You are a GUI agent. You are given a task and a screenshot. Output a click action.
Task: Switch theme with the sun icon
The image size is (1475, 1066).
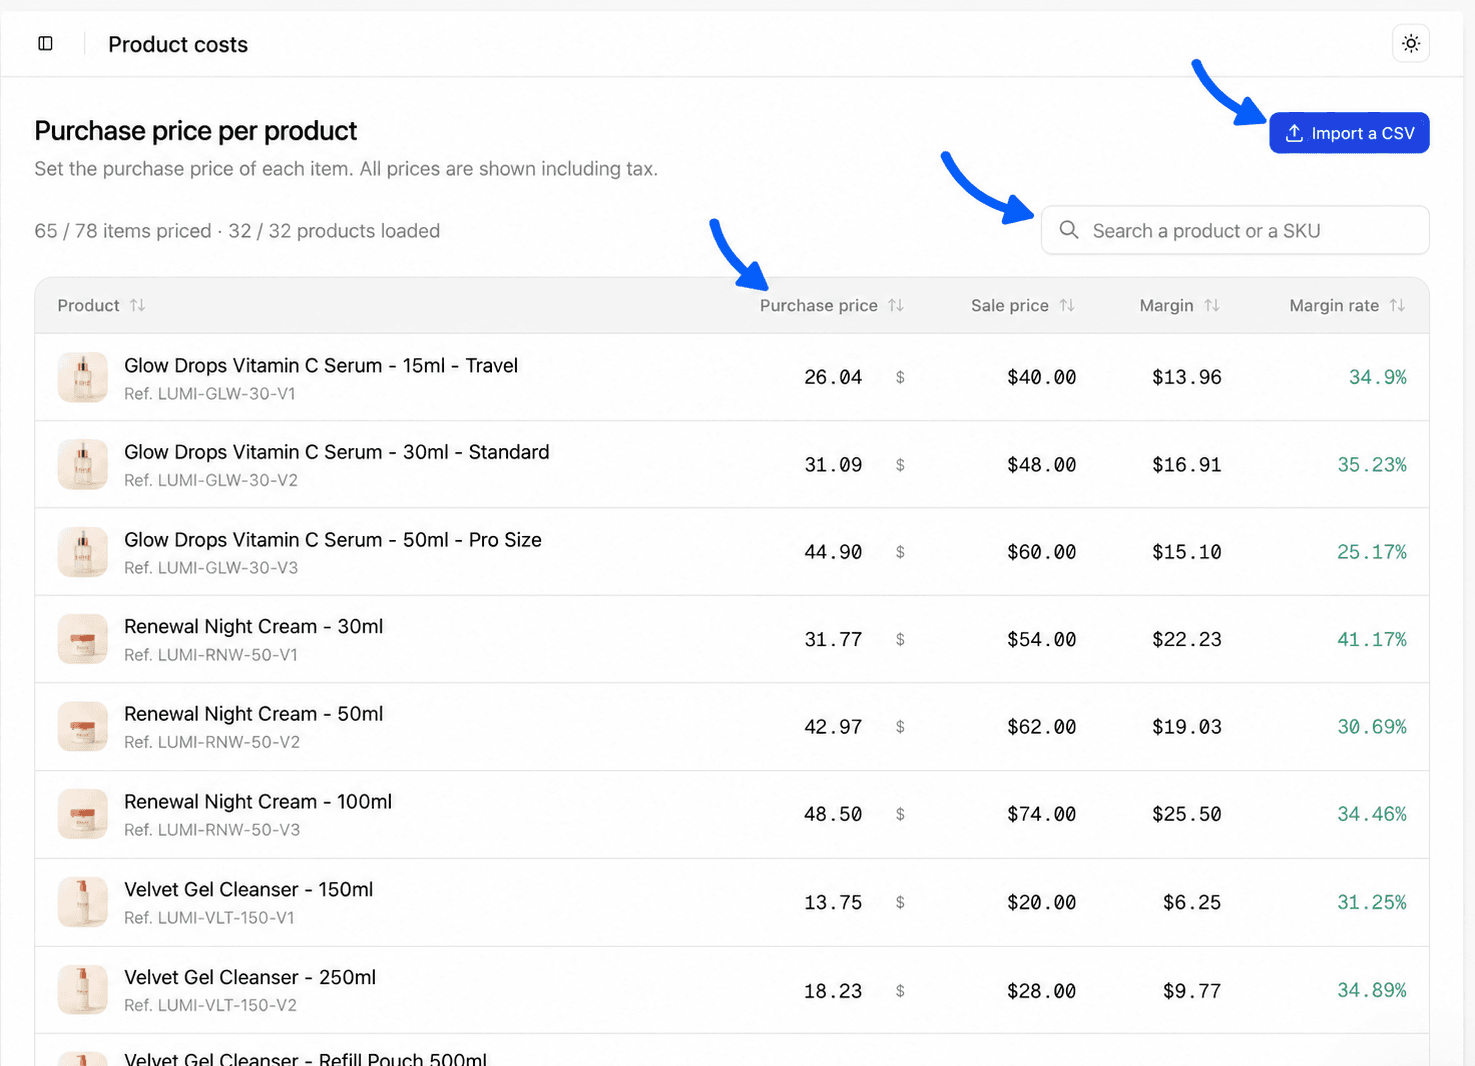tap(1410, 44)
